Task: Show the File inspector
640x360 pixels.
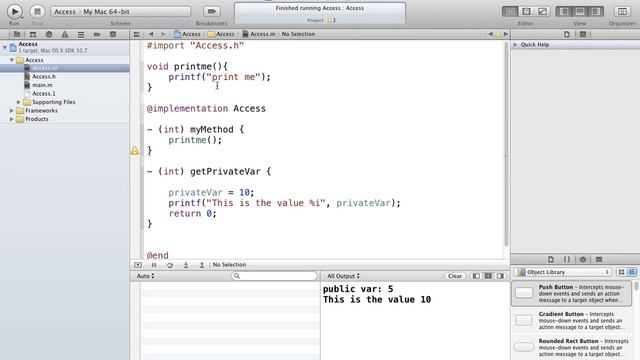Action: [x=567, y=34]
